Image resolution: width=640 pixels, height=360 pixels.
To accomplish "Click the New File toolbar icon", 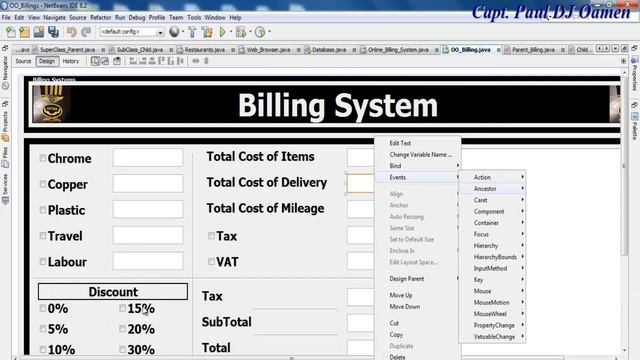I will (x=11, y=32).
